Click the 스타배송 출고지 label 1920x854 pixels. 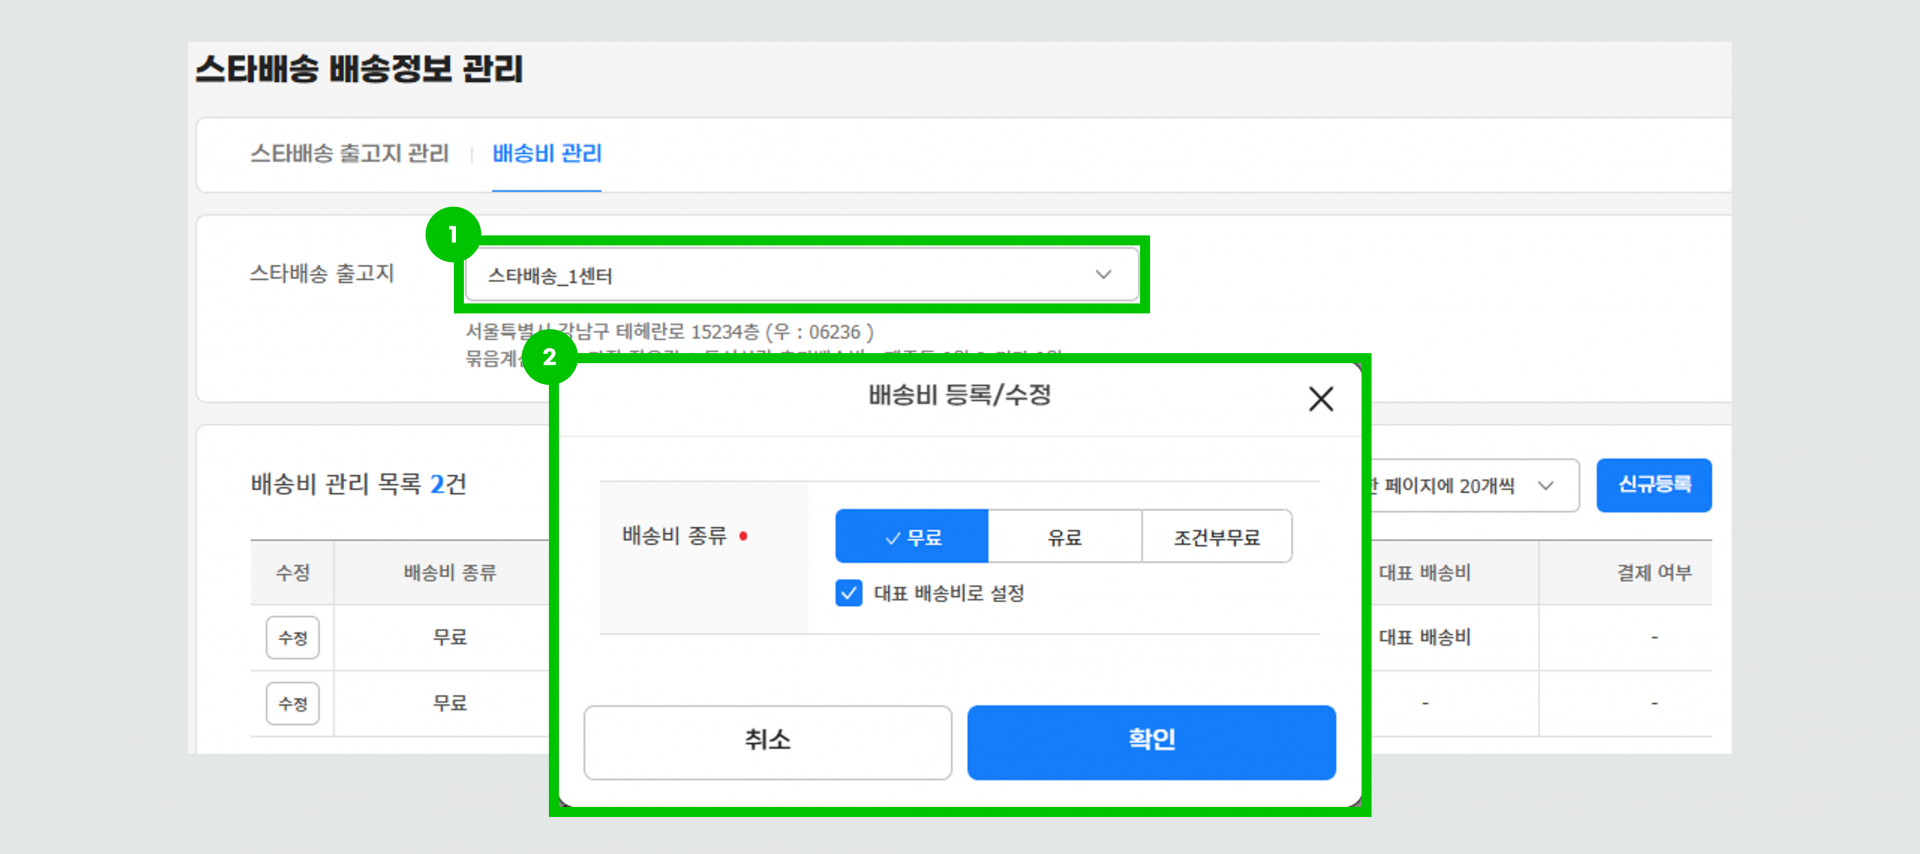(x=322, y=274)
